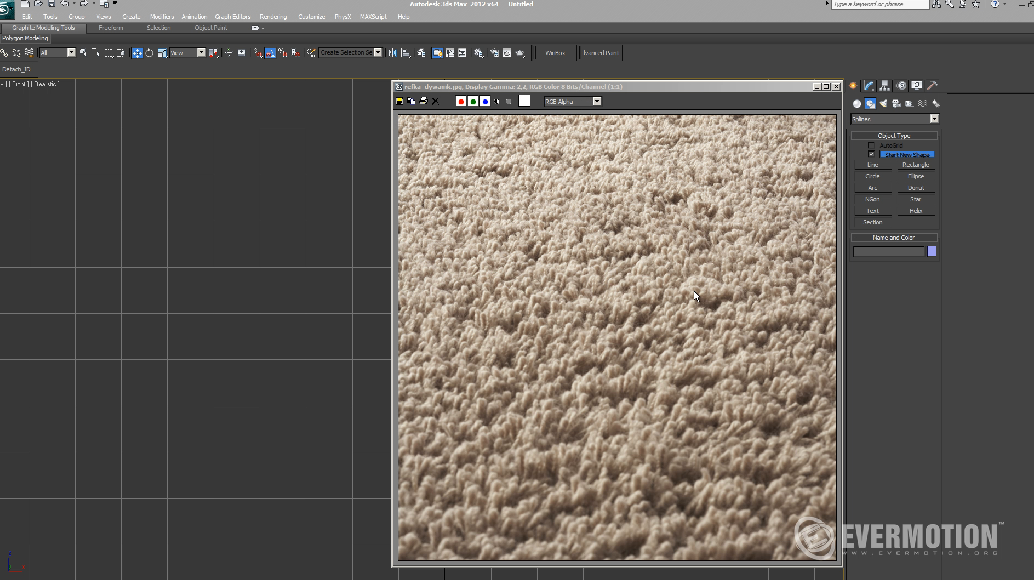Toggle the green channel display

point(473,102)
